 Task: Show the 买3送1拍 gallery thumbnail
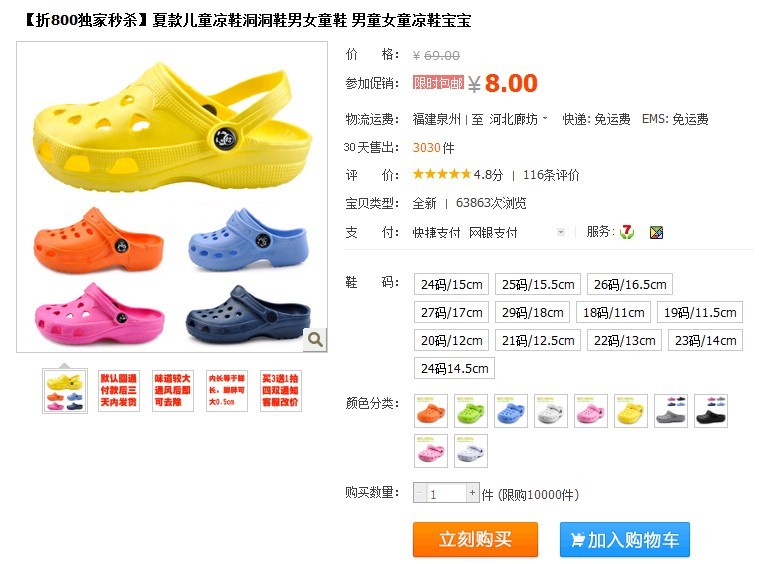pyautogui.click(x=281, y=390)
